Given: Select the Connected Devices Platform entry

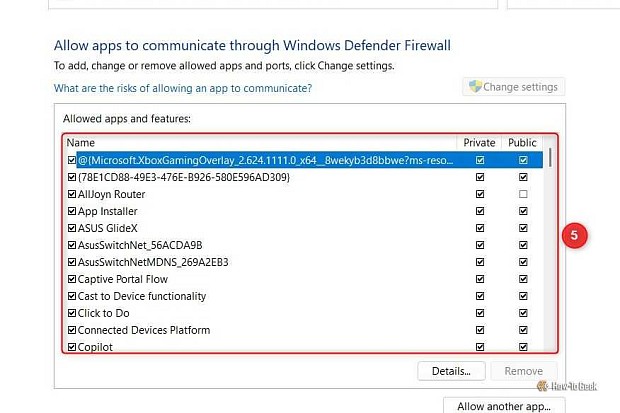Looking at the screenshot, I should pos(144,330).
